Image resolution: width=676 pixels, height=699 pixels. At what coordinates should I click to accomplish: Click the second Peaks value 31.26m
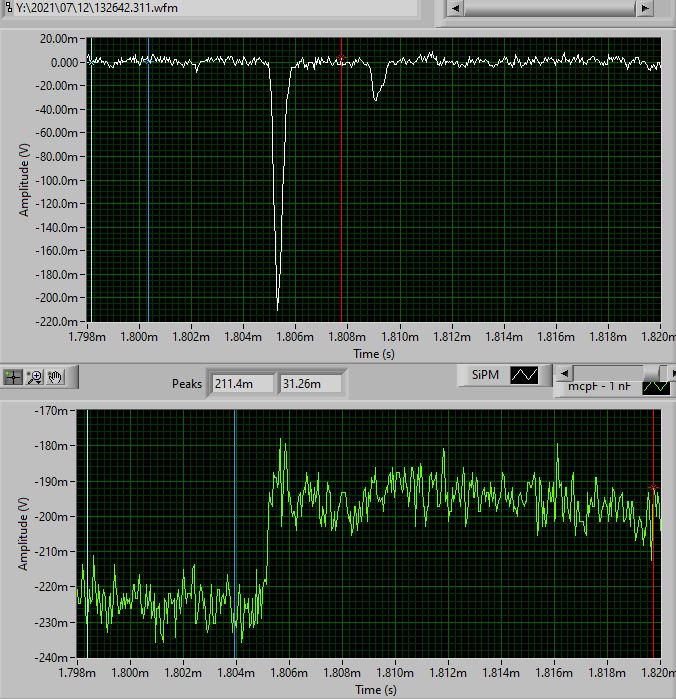(x=310, y=384)
